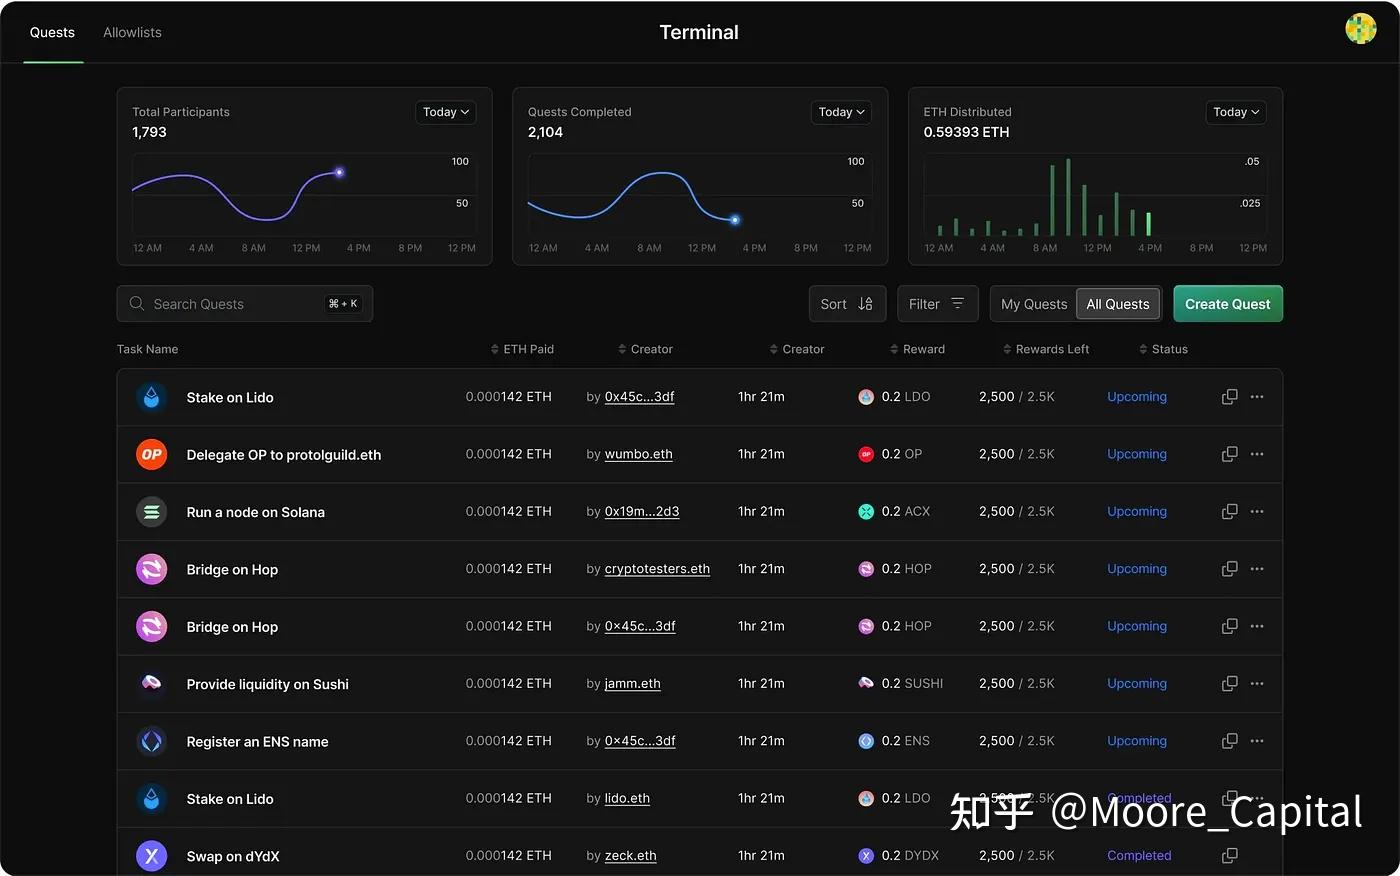Image resolution: width=1400 pixels, height=876 pixels.
Task: Open creator zeck.eth link
Action: [630, 856]
